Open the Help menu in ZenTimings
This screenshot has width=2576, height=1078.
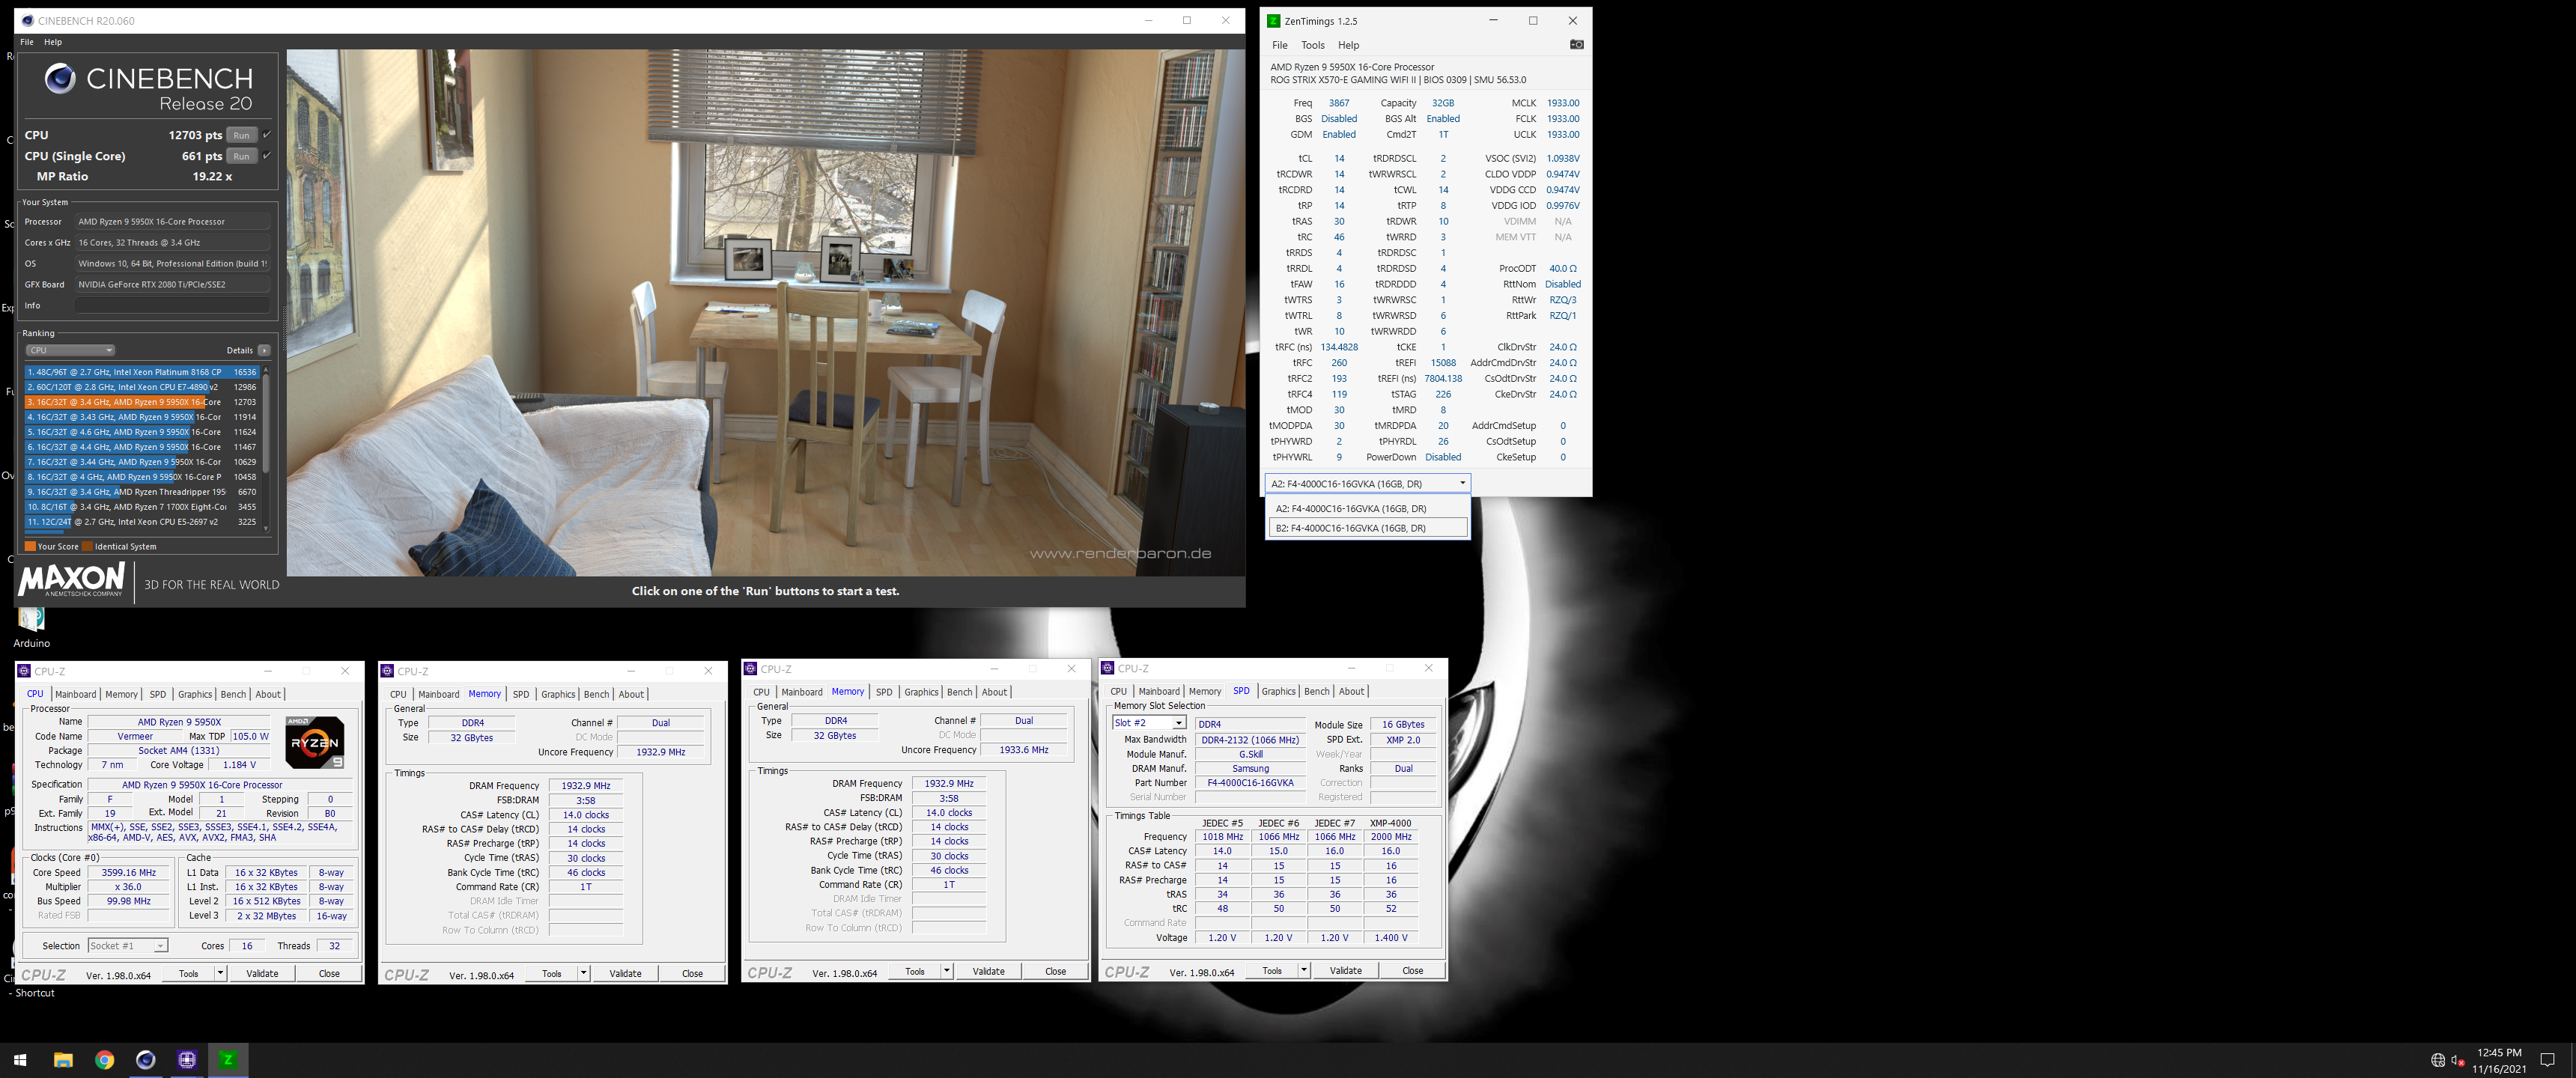[x=1348, y=45]
